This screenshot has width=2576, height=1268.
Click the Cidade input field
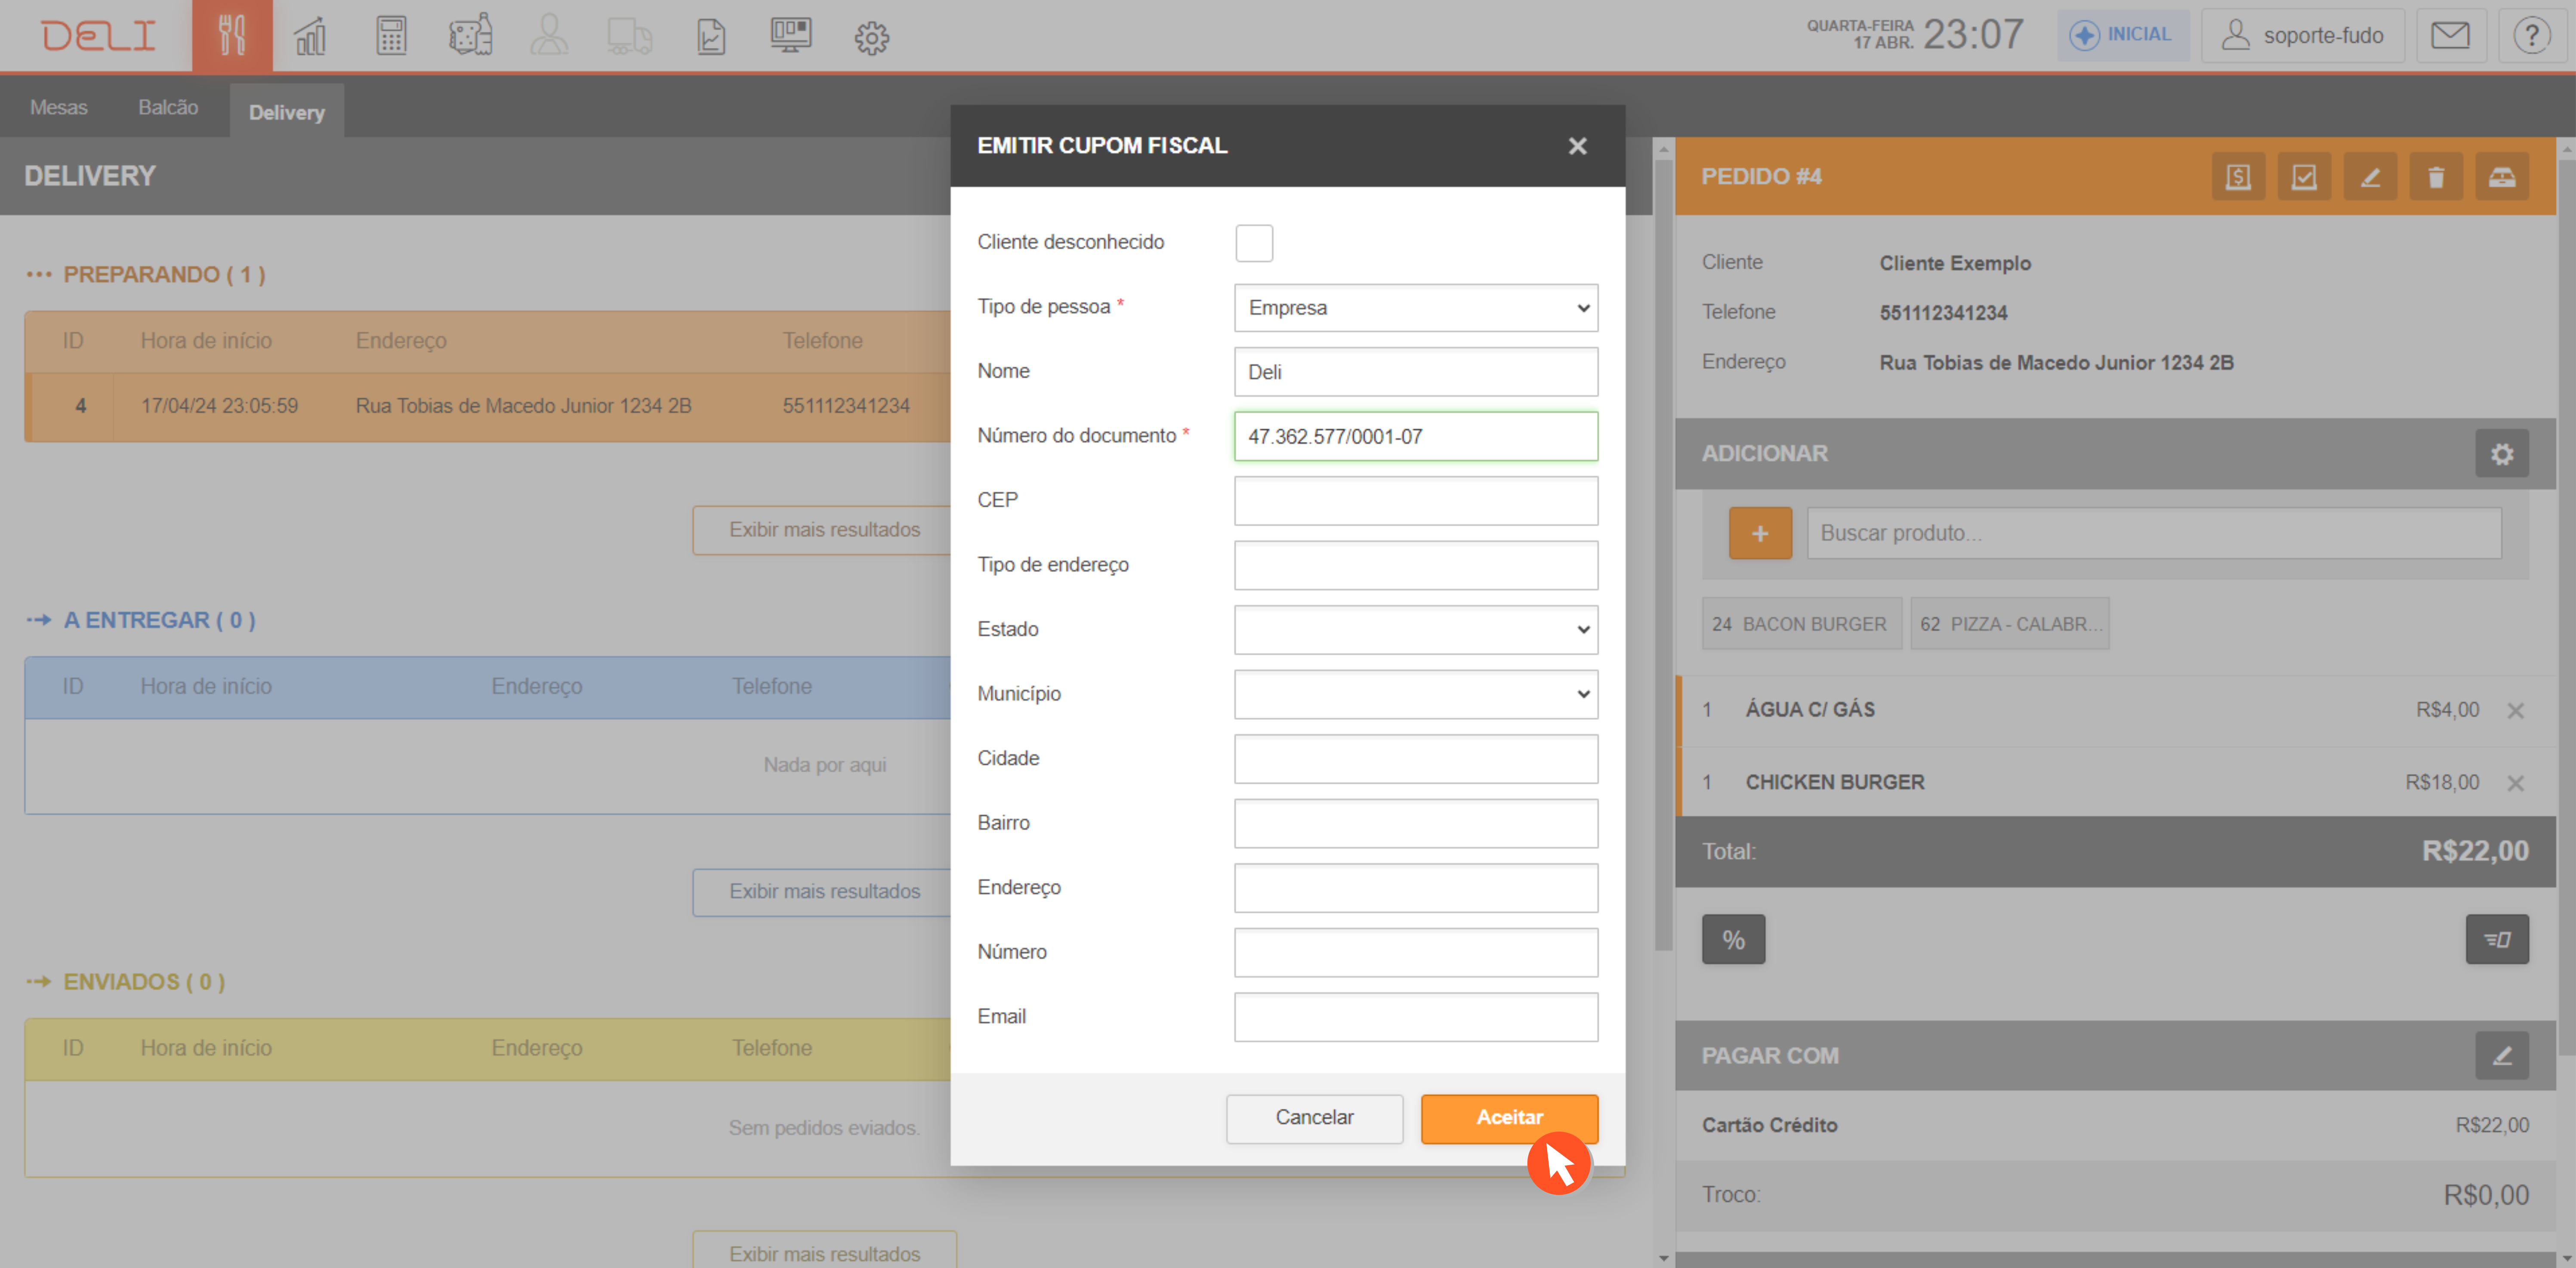1416,759
